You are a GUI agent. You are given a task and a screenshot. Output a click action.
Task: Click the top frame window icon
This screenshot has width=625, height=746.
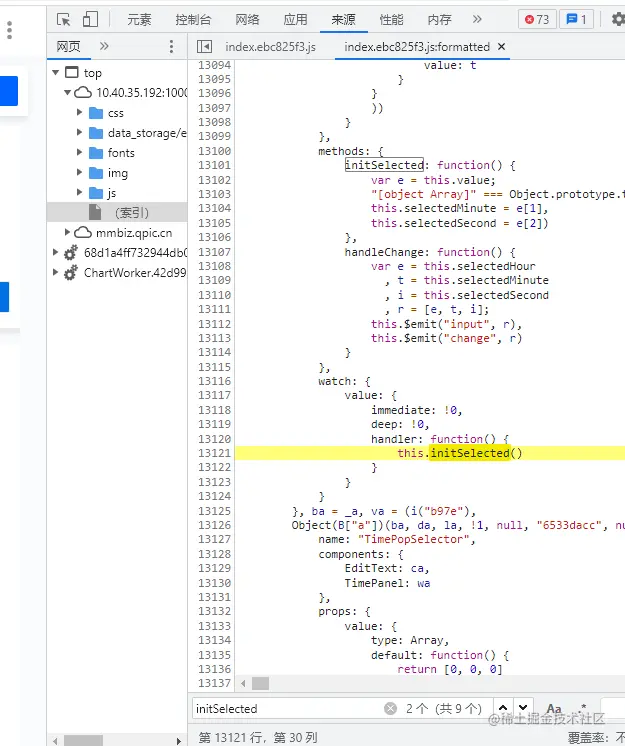pos(72,72)
